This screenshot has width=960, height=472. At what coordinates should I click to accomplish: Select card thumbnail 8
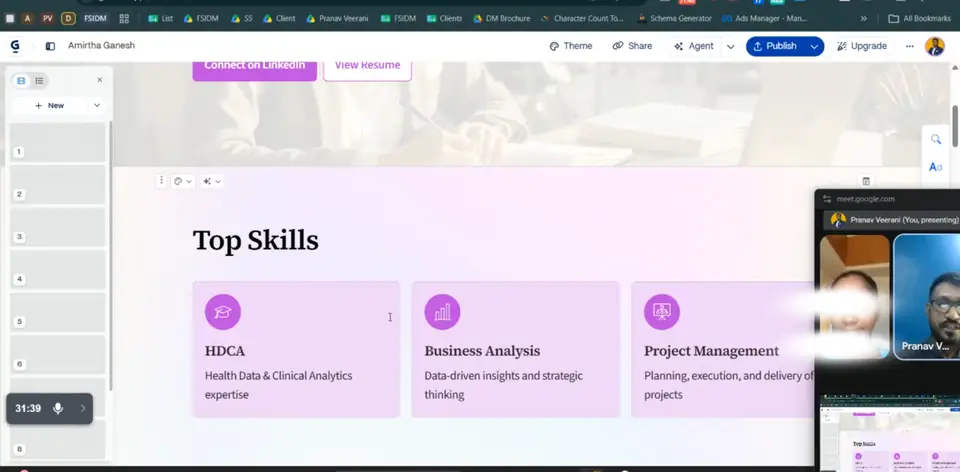(58, 440)
